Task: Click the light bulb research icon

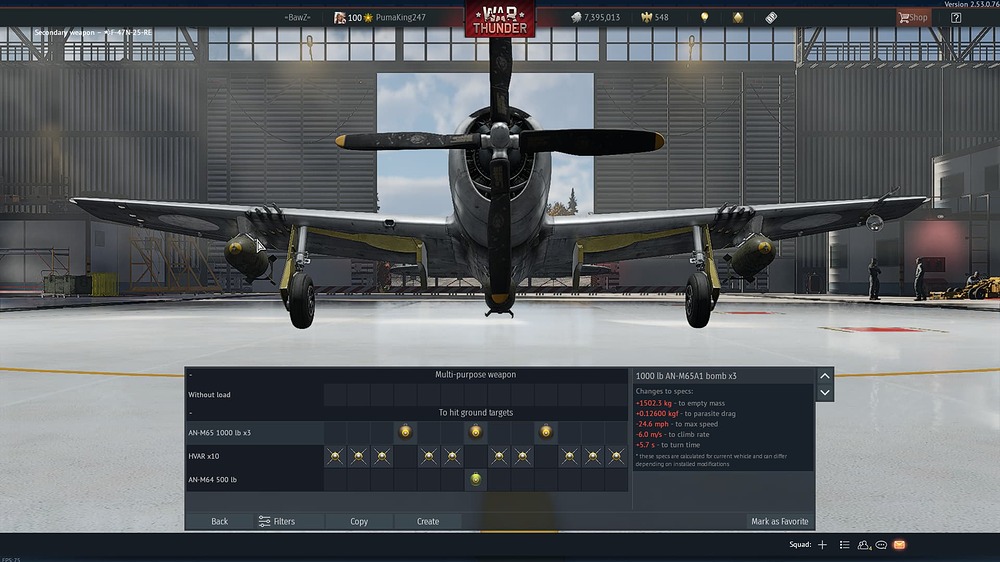Action: (x=704, y=17)
